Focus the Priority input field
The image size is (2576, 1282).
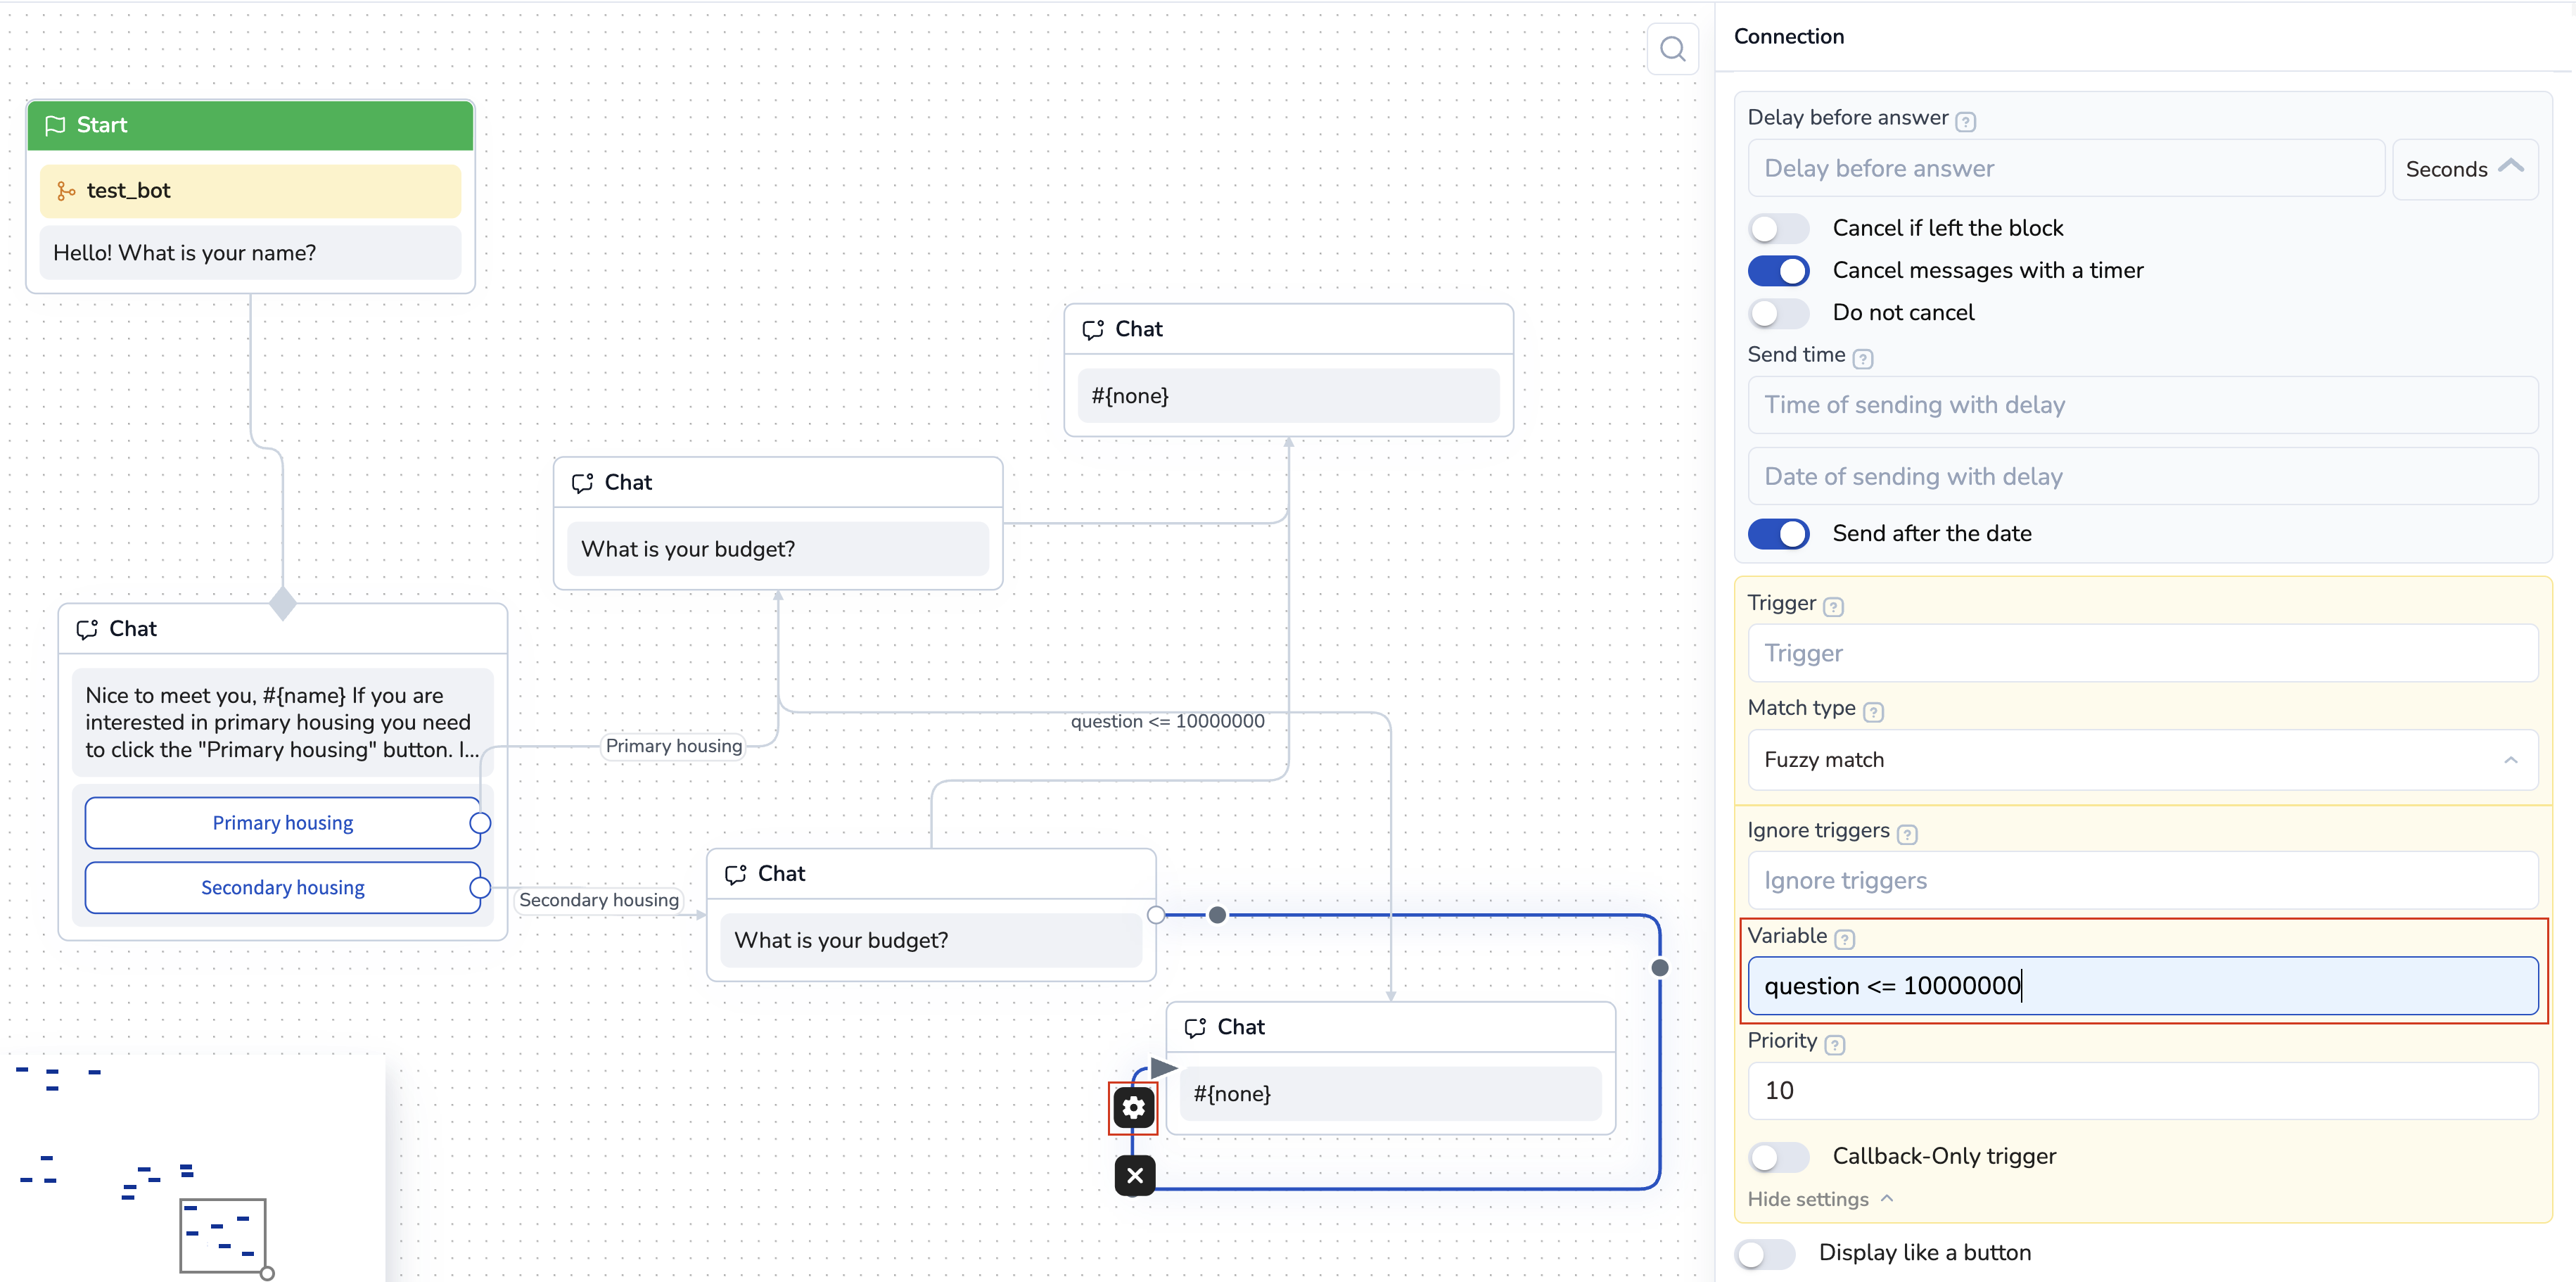[x=2142, y=1090]
